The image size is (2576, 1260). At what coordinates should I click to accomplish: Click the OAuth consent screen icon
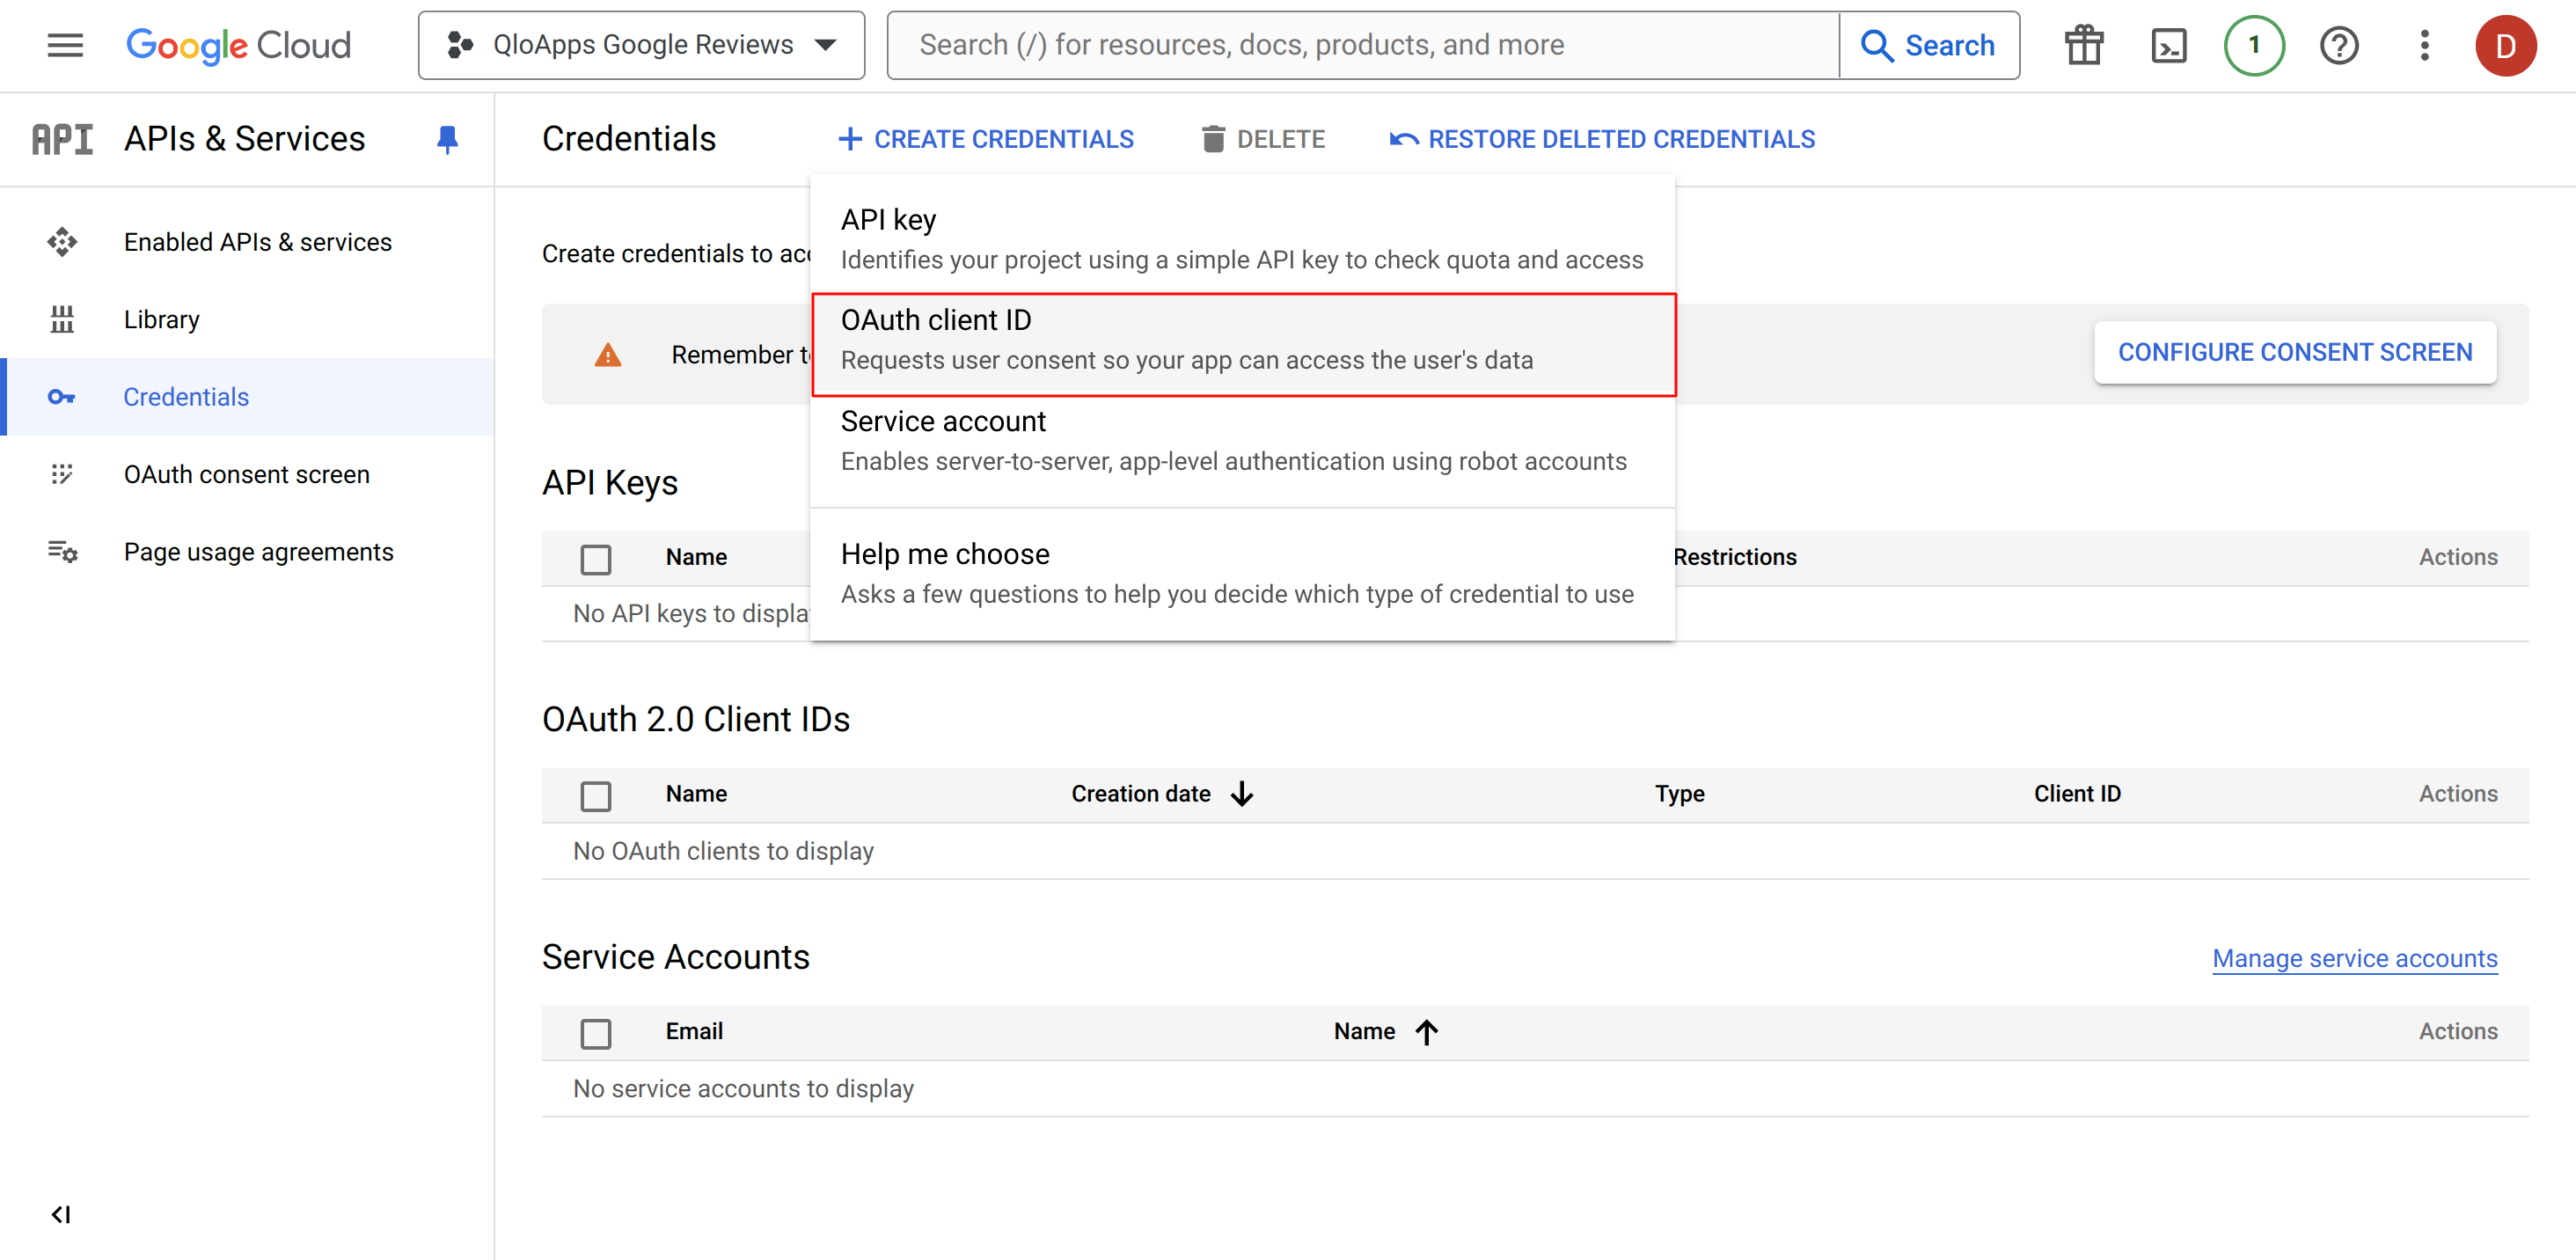[61, 475]
